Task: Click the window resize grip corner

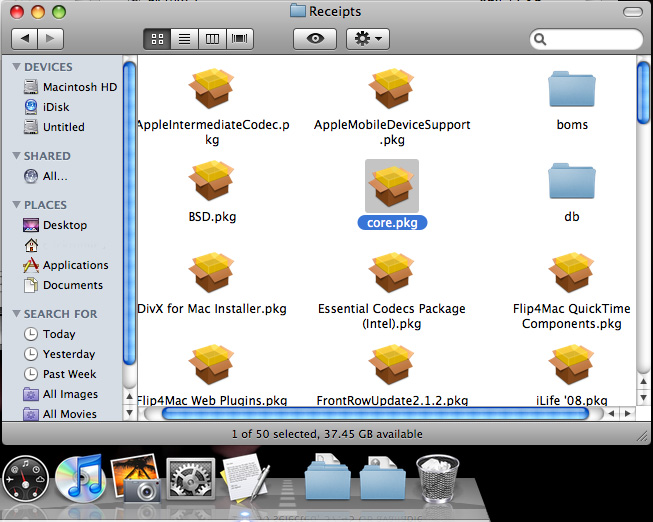Action: click(642, 436)
